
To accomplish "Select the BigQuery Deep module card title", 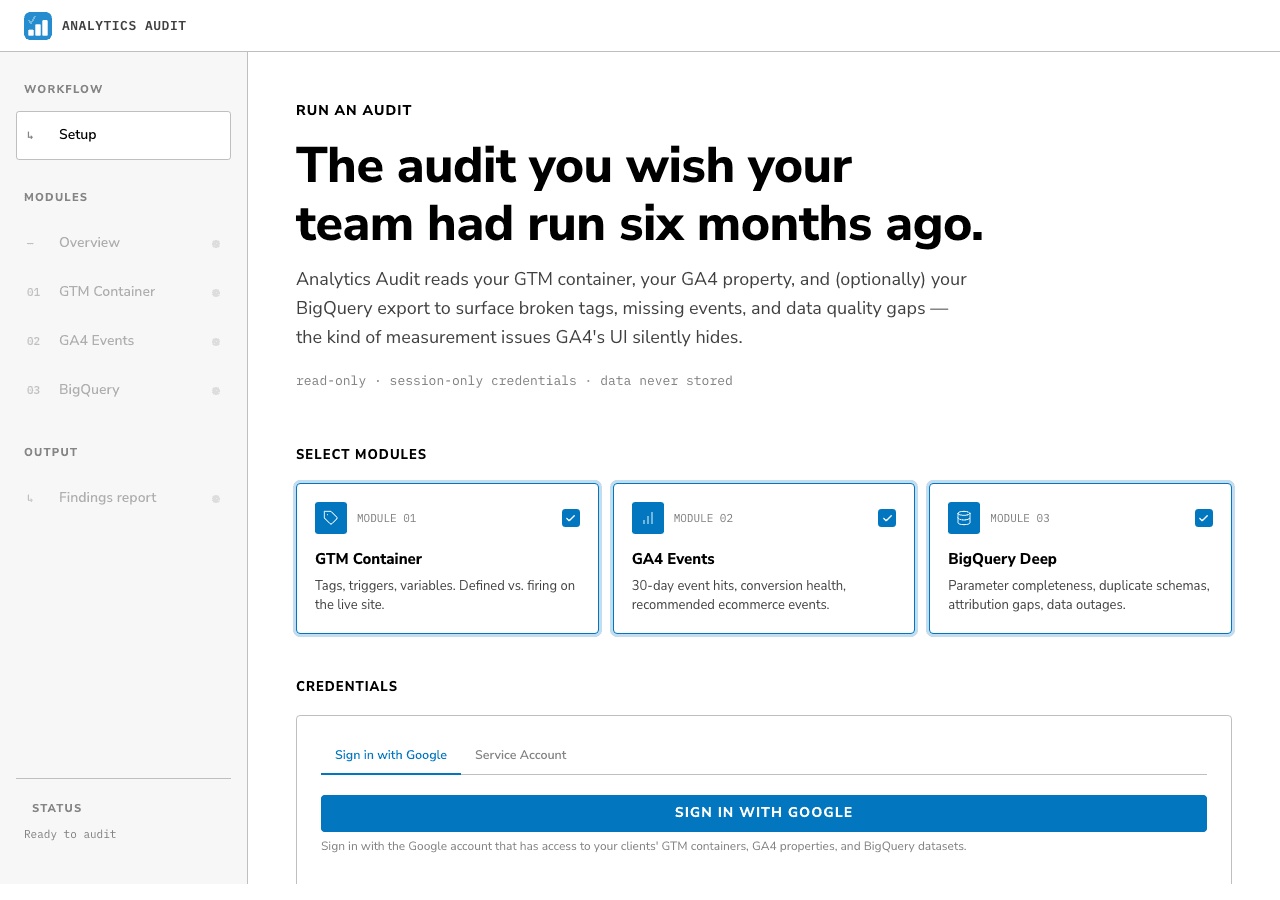I will coord(1002,559).
